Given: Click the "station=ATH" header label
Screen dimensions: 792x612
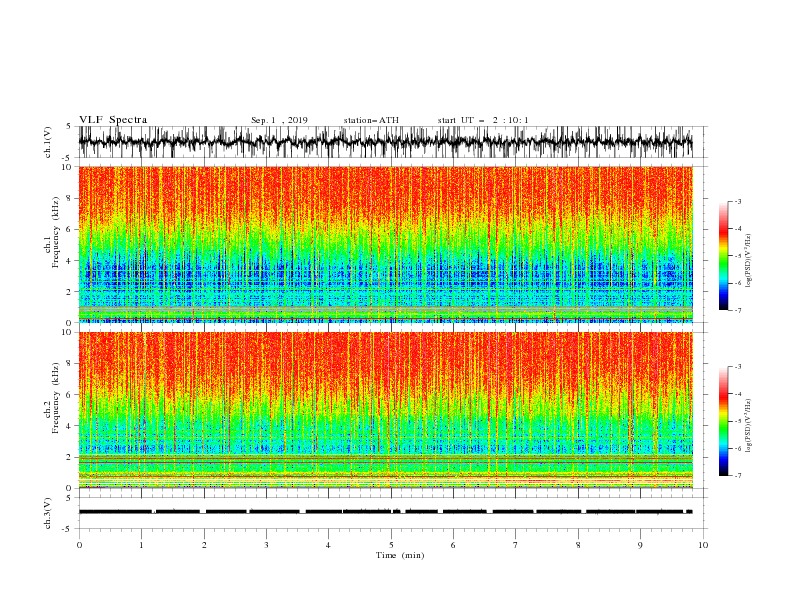Looking at the screenshot, I should [x=371, y=120].
